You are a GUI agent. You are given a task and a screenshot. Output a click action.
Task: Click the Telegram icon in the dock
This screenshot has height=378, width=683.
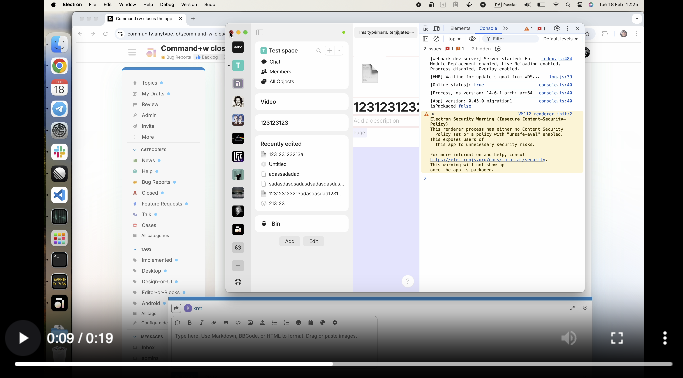click(59, 109)
